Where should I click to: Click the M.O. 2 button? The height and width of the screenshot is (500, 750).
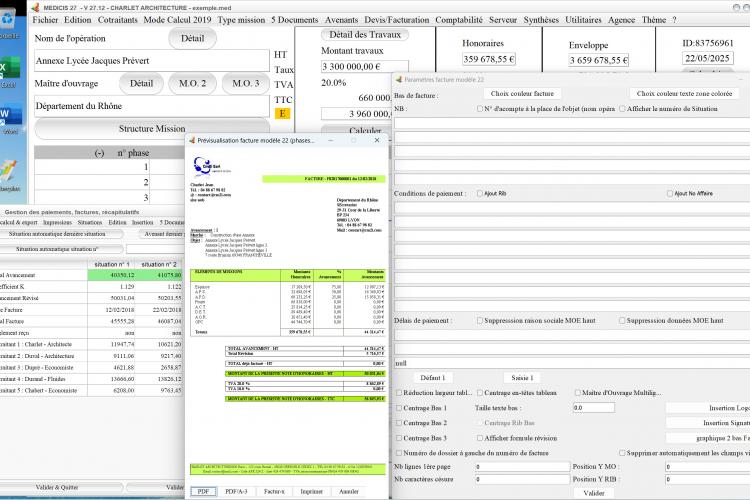coord(192,83)
